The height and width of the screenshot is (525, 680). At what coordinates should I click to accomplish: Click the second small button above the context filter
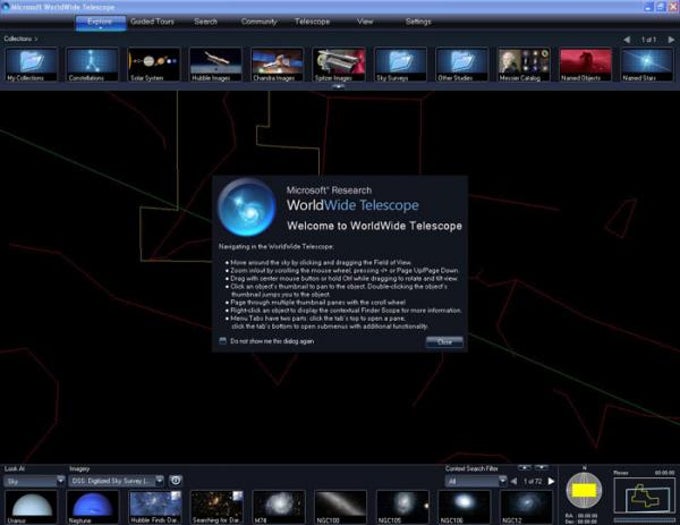(x=541, y=468)
